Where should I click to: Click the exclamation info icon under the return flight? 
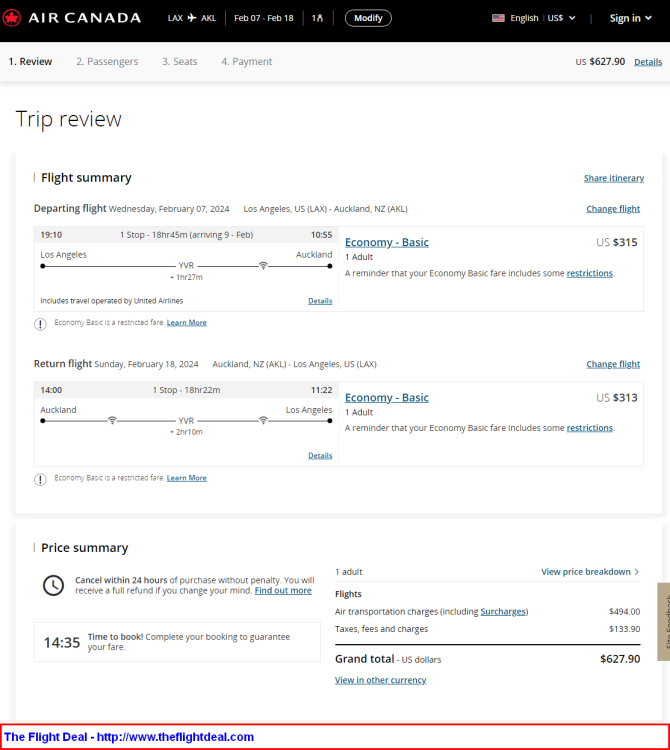point(40,479)
